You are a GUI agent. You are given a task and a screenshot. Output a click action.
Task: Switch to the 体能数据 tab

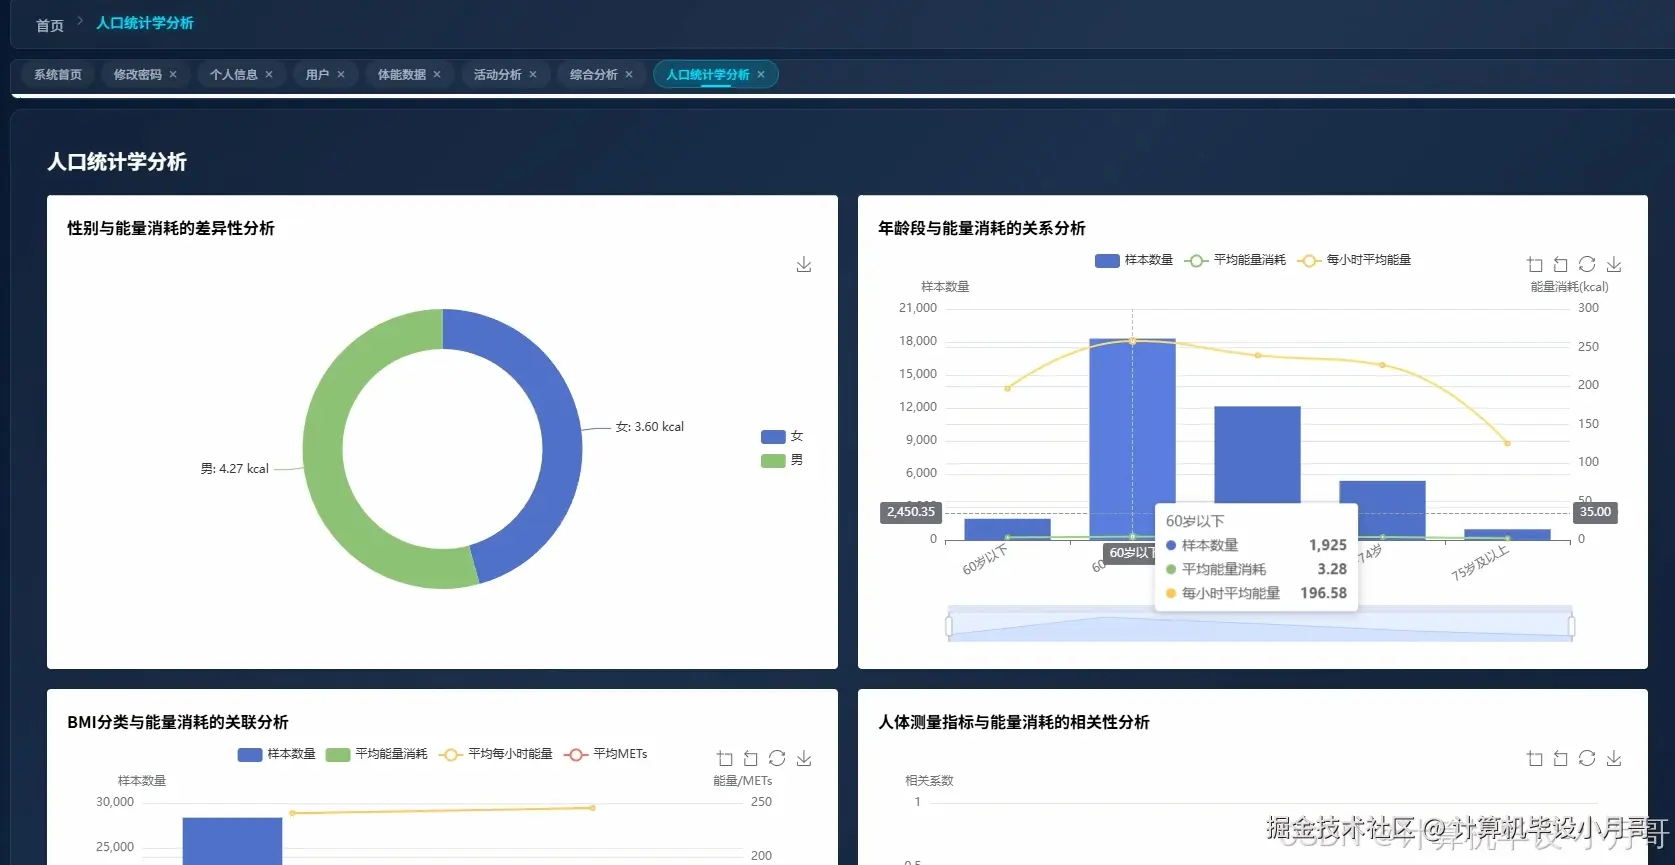[402, 75]
